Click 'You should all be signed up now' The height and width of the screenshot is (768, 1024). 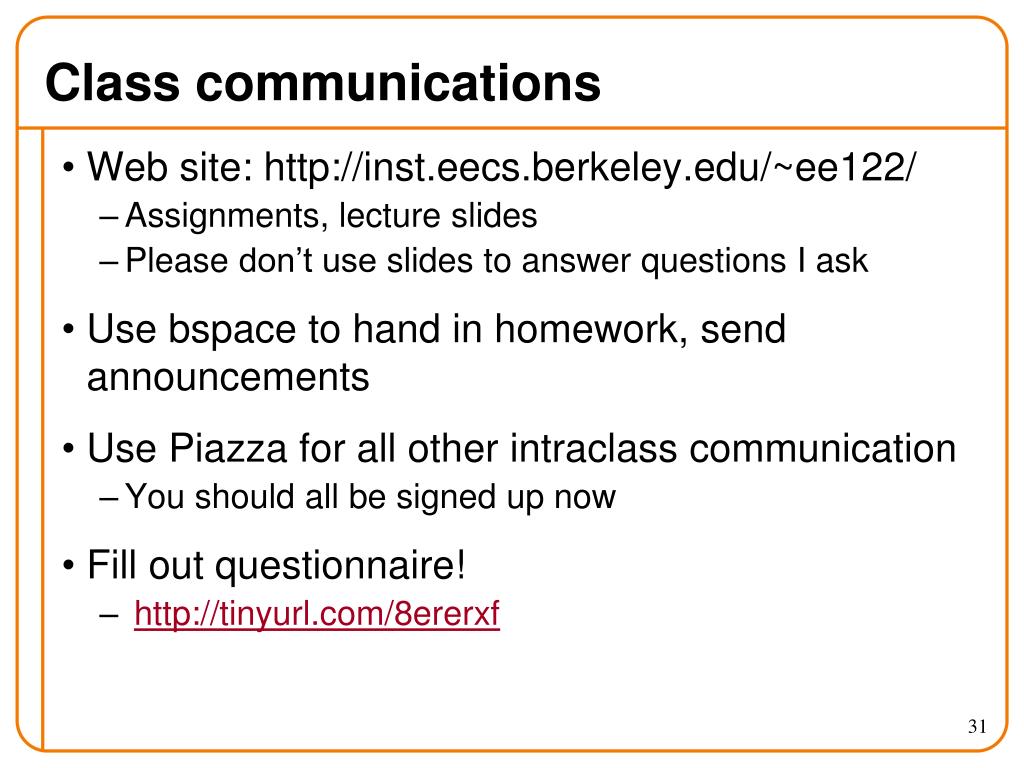370,498
